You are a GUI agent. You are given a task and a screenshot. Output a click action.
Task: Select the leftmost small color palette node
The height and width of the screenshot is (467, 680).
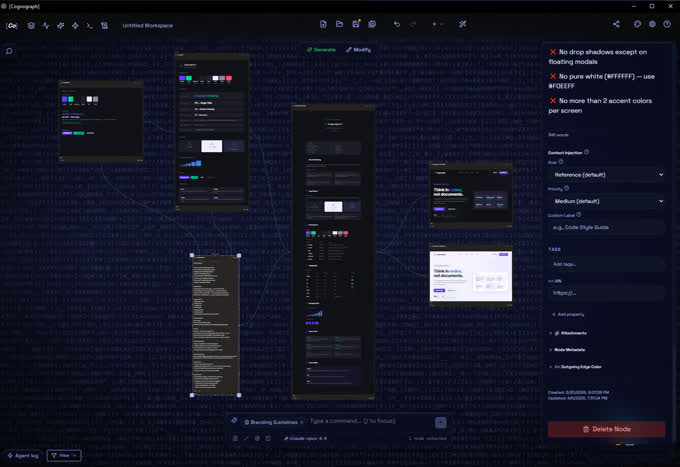101,121
